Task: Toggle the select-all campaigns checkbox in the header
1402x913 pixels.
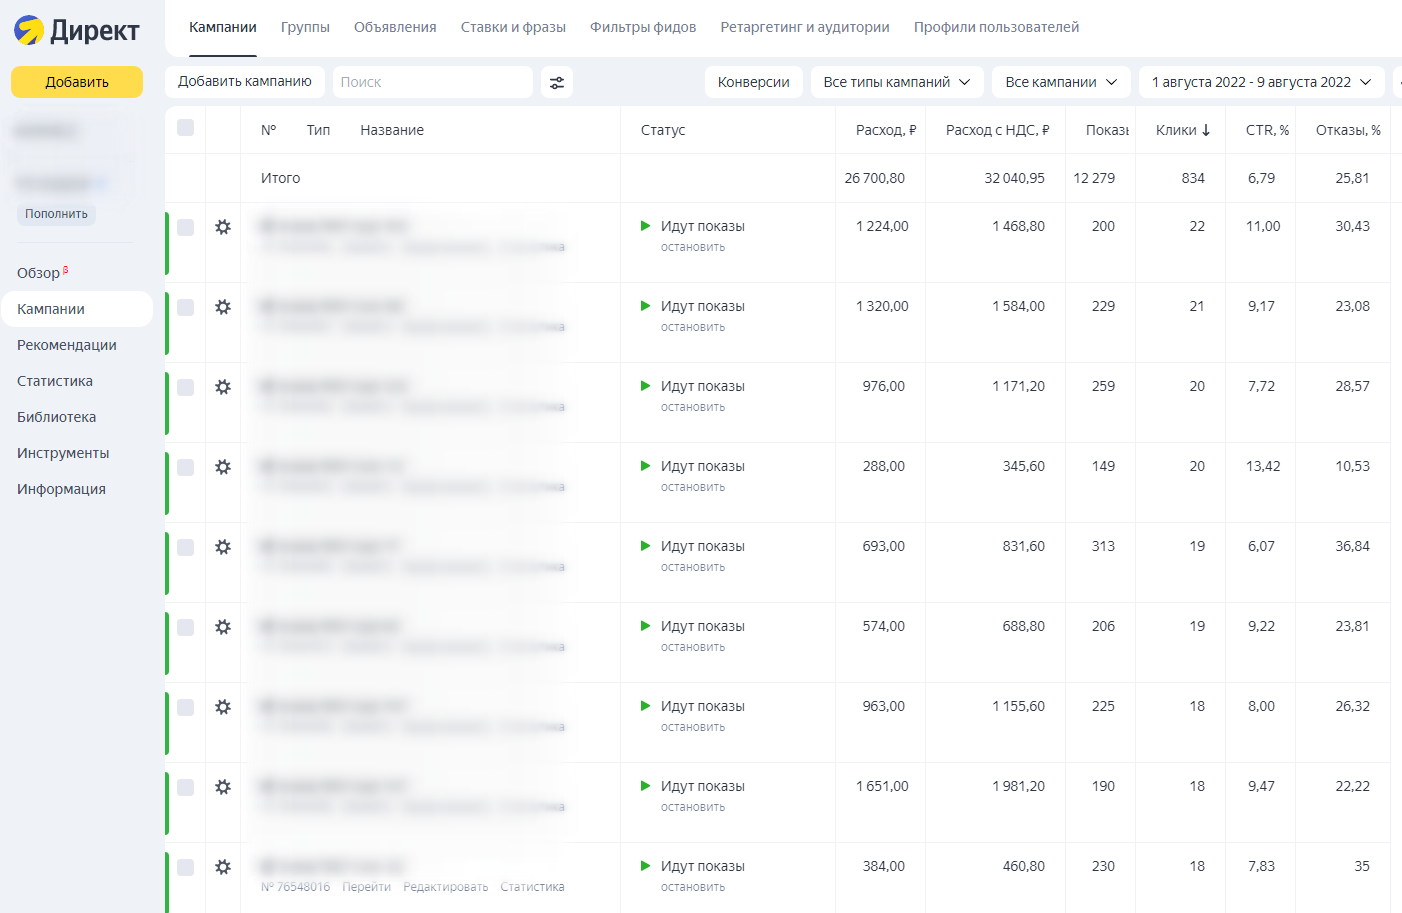Action: 185,127
